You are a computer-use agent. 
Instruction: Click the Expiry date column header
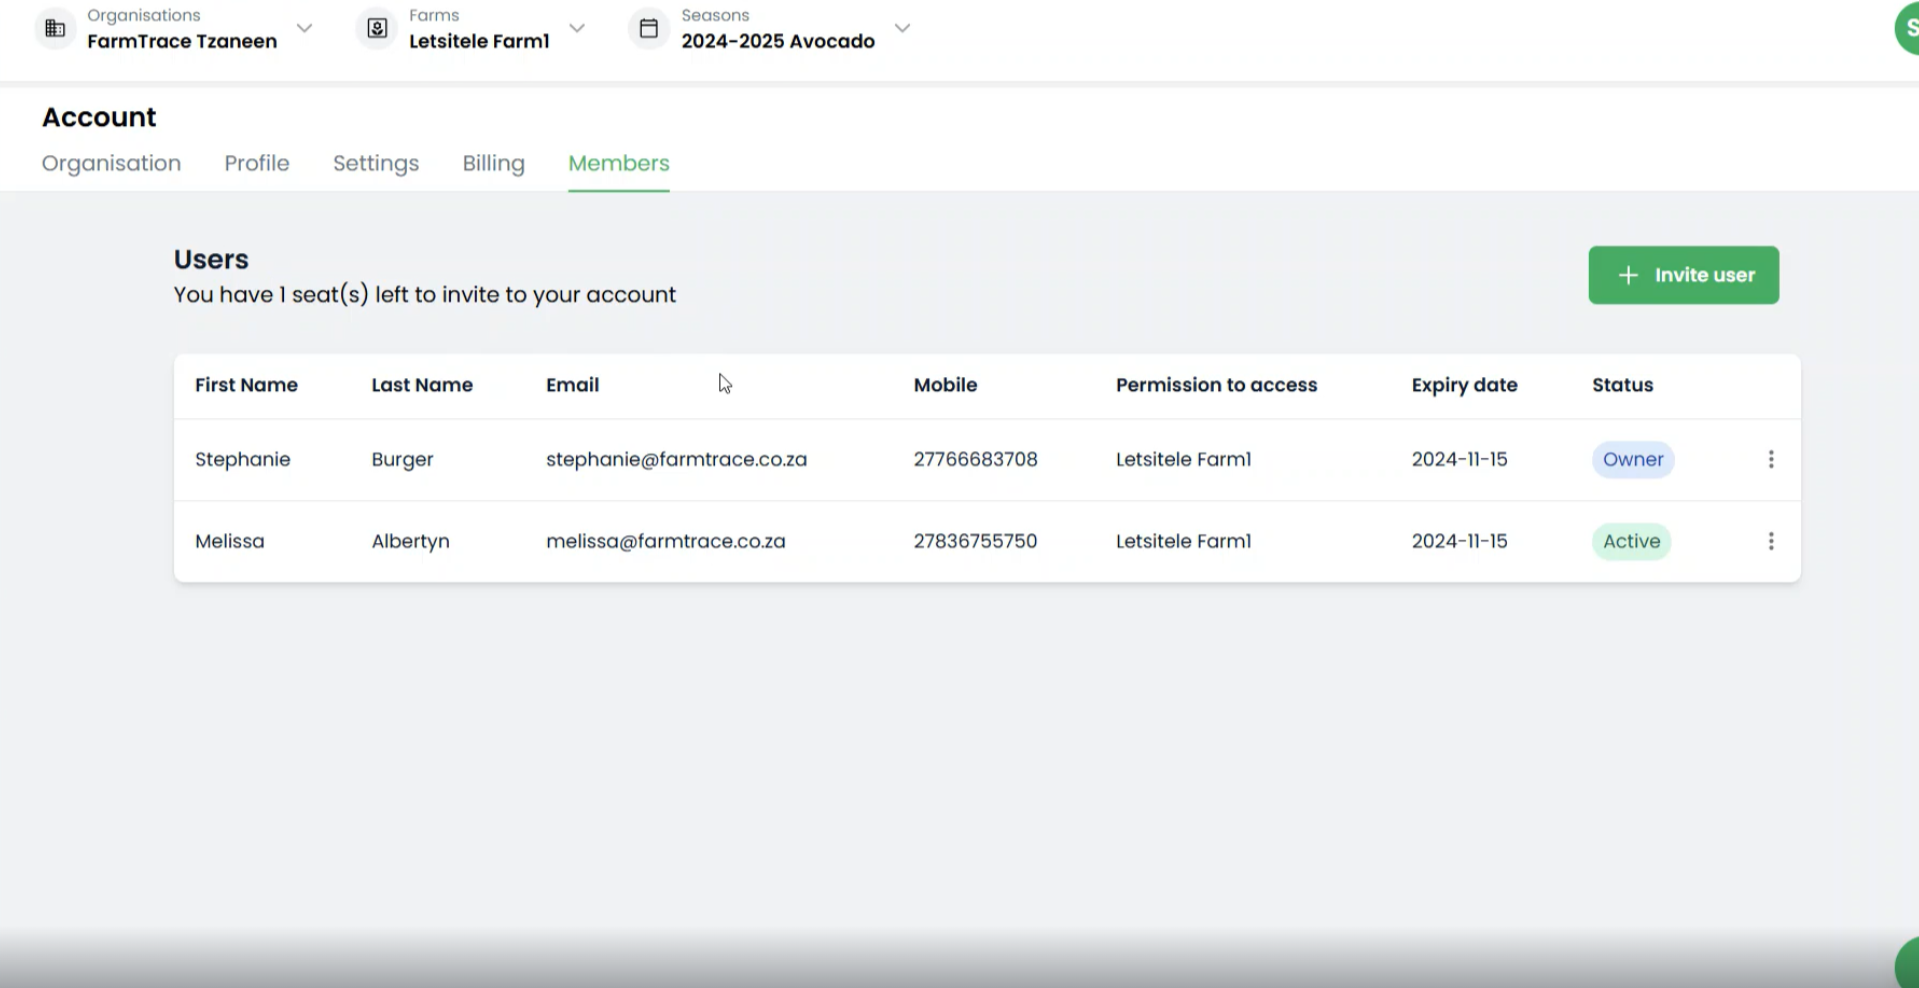1464,385
